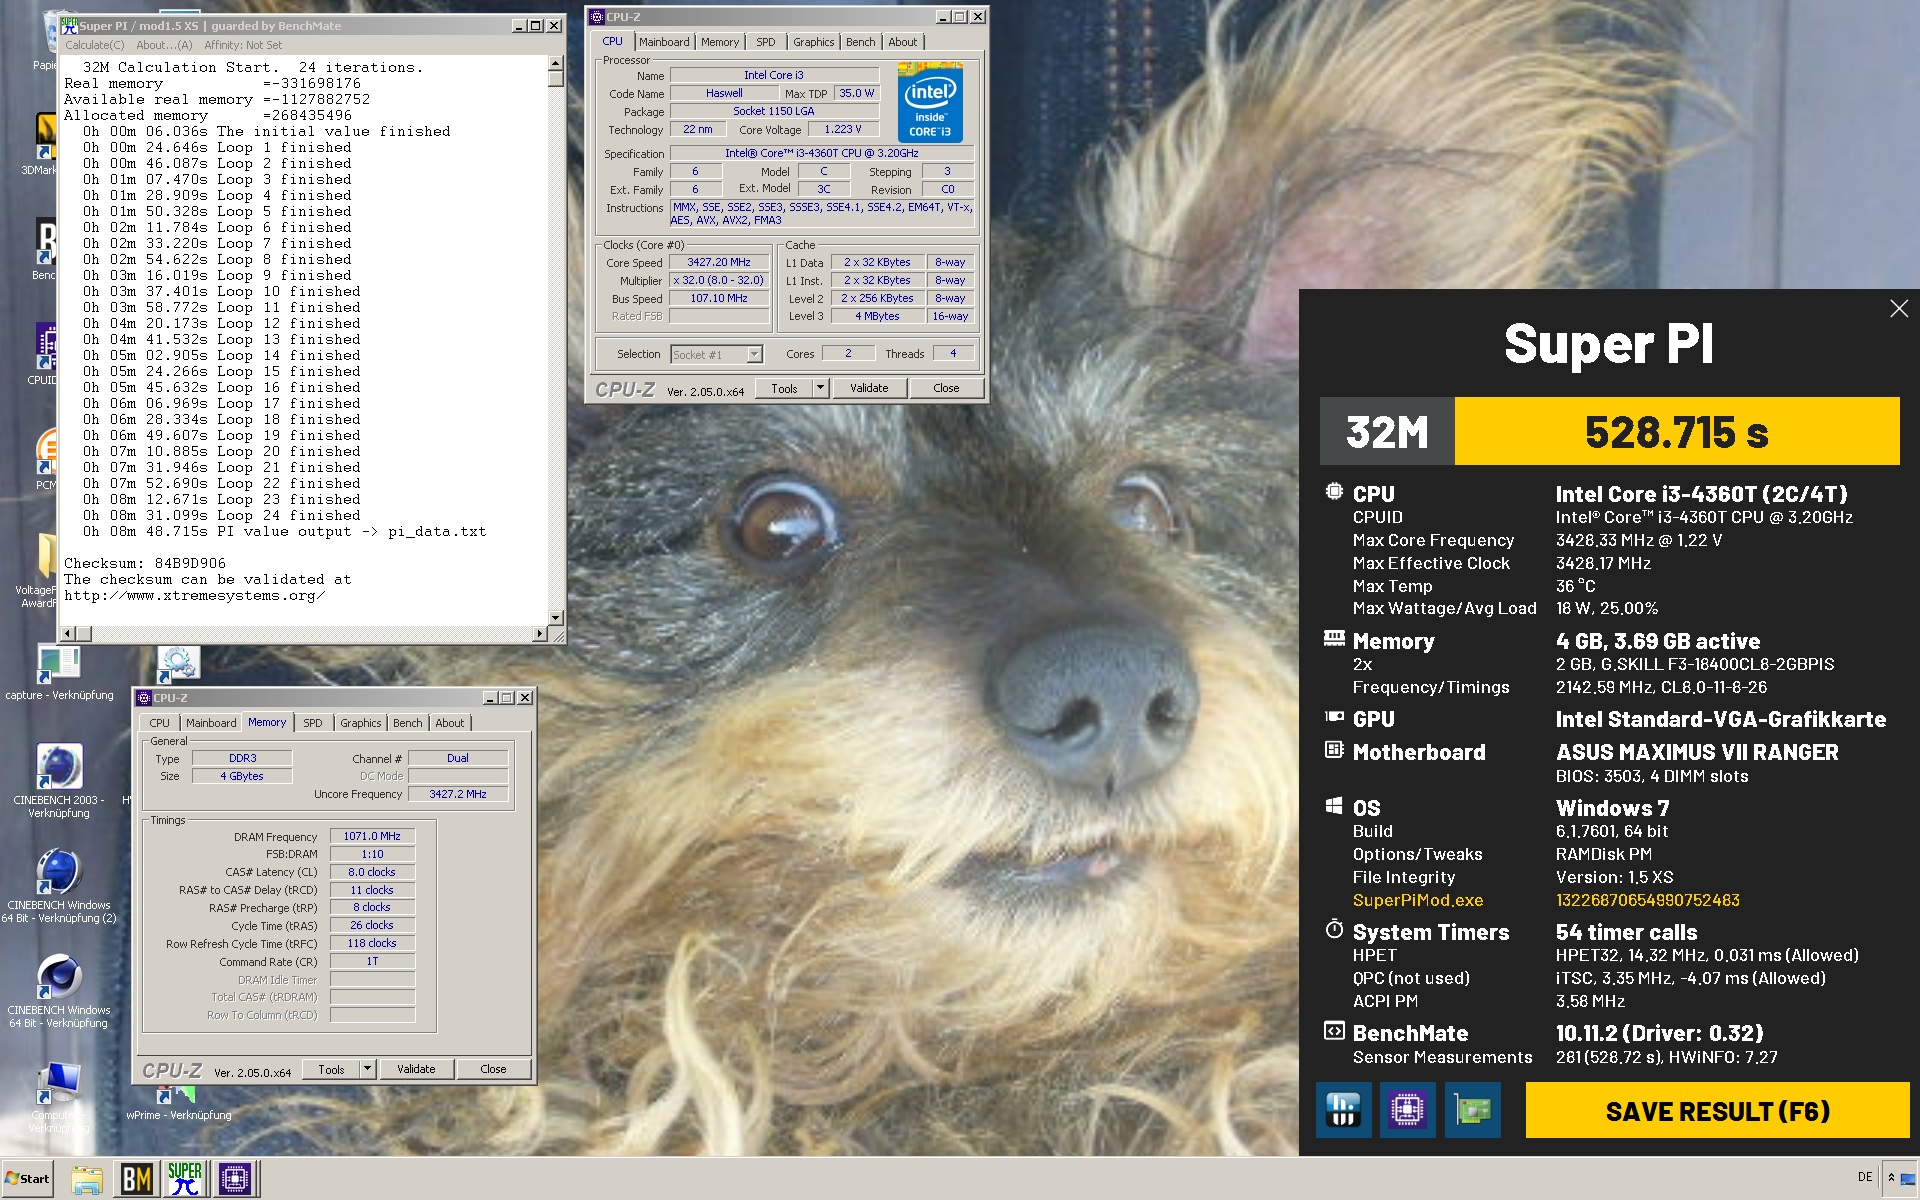Open the capture shortcut on desktop
The image size is (1920, 1200).
click(59, 672)
